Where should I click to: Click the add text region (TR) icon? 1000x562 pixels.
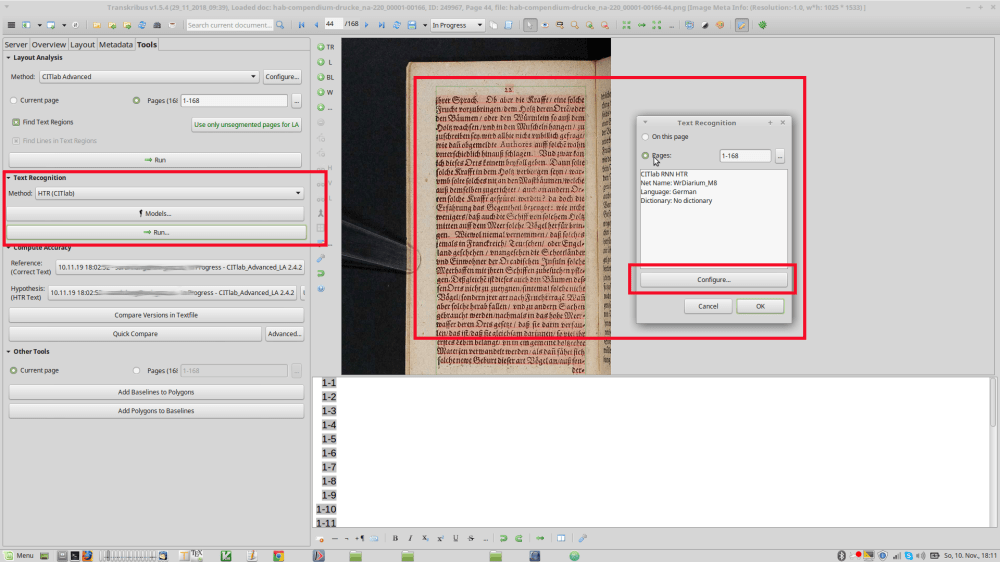[321, 47]
